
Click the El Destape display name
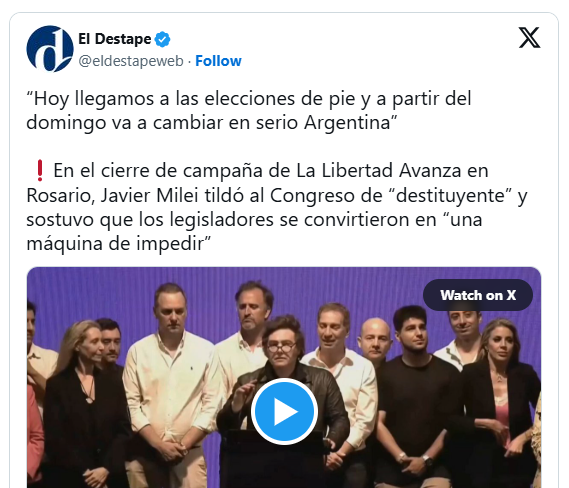point(115,39)
